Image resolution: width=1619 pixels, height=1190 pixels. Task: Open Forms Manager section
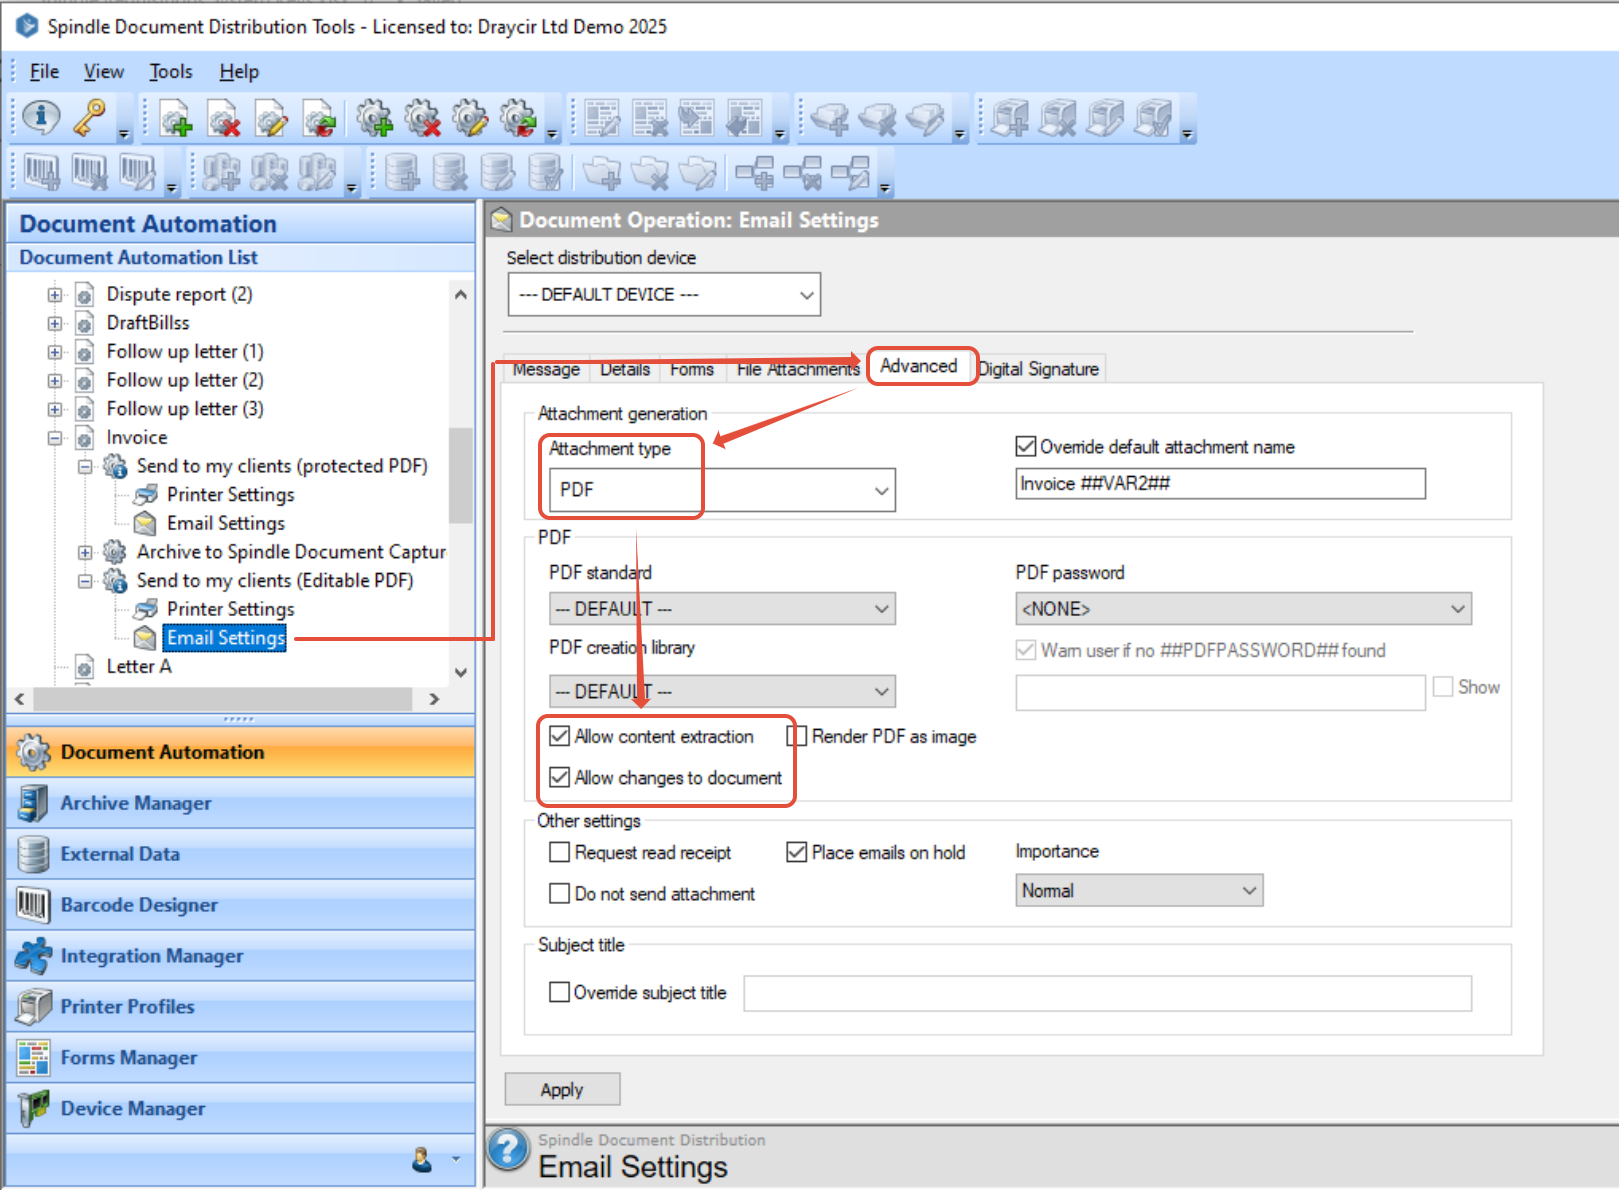click(x=240, y=1057)
